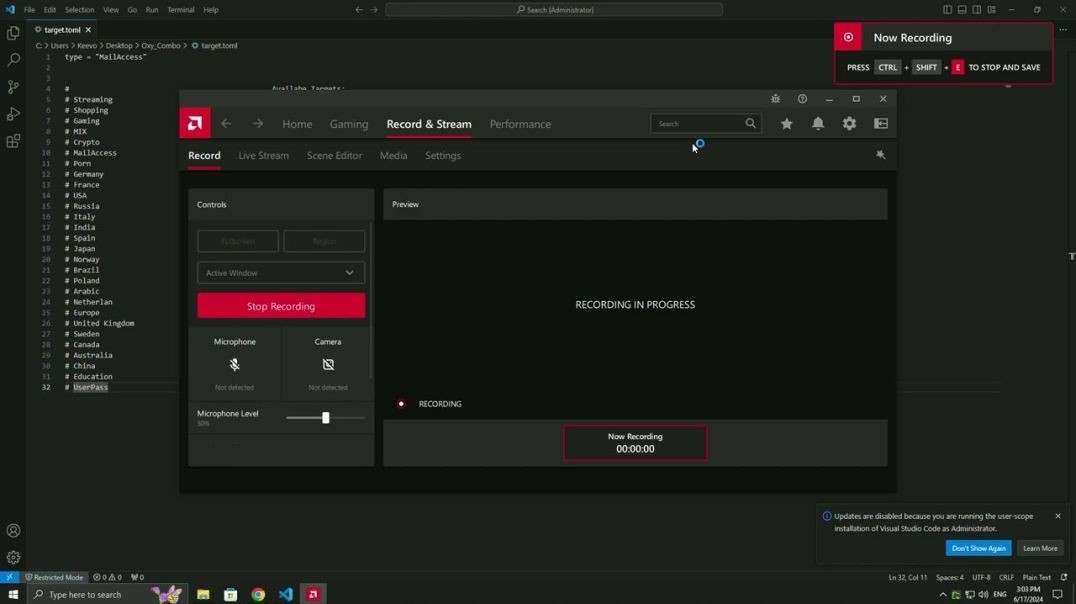Click the Oxy_Combo breadcrumb folder
1076x604 pixels.
point(161,46)
